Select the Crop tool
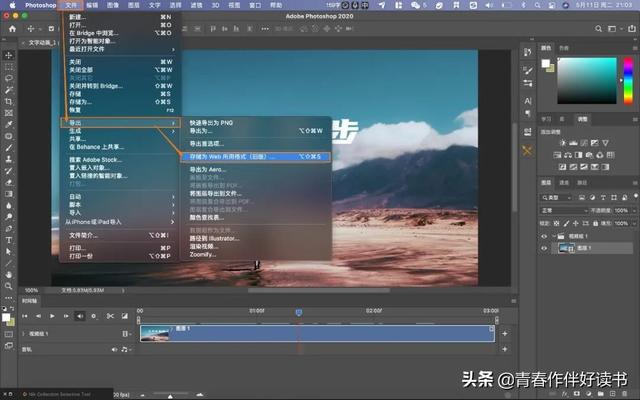 (9, 101)
